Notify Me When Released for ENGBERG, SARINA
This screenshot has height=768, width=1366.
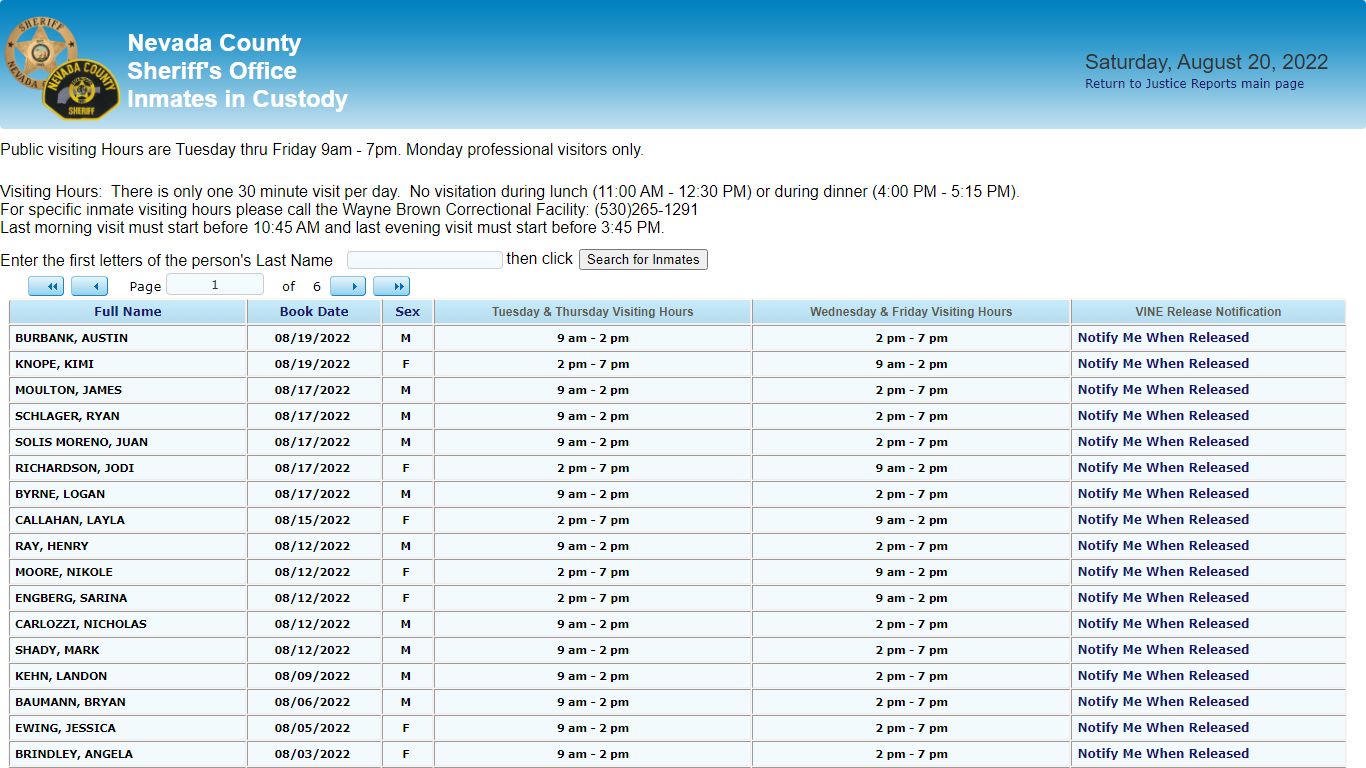click(1163, 598)
